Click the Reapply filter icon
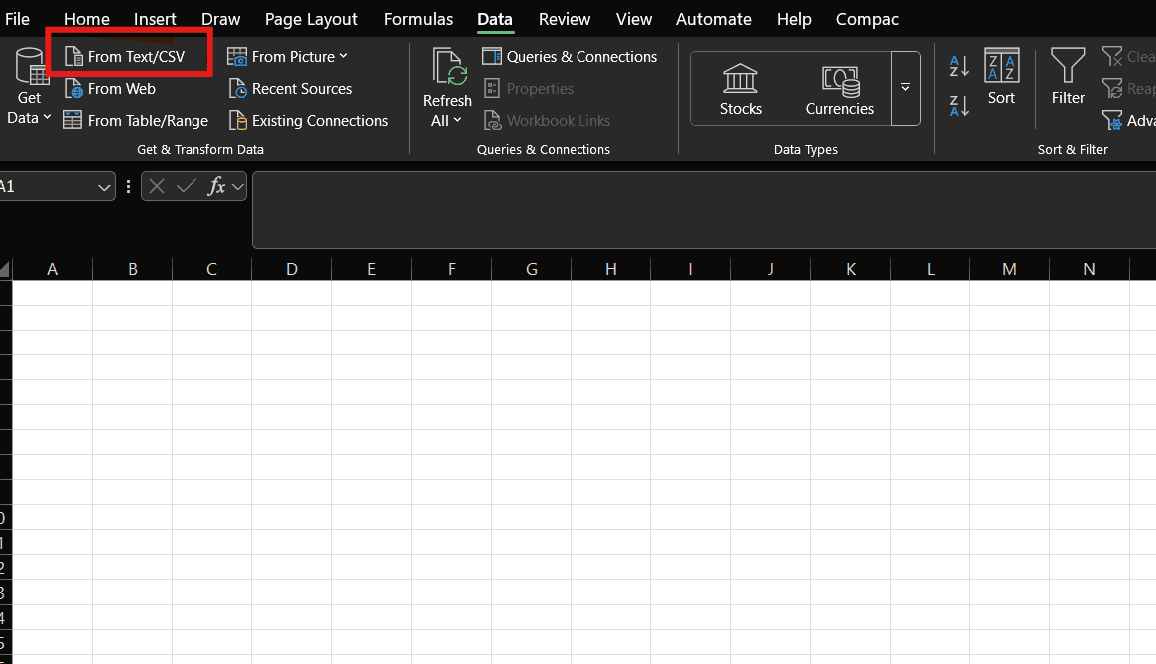This screenshot has width=1156, height=664. [1112, 88]
